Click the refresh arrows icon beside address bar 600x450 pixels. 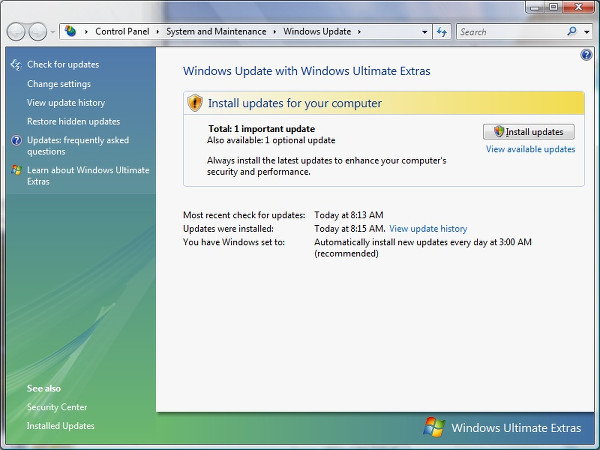point(442,32)
